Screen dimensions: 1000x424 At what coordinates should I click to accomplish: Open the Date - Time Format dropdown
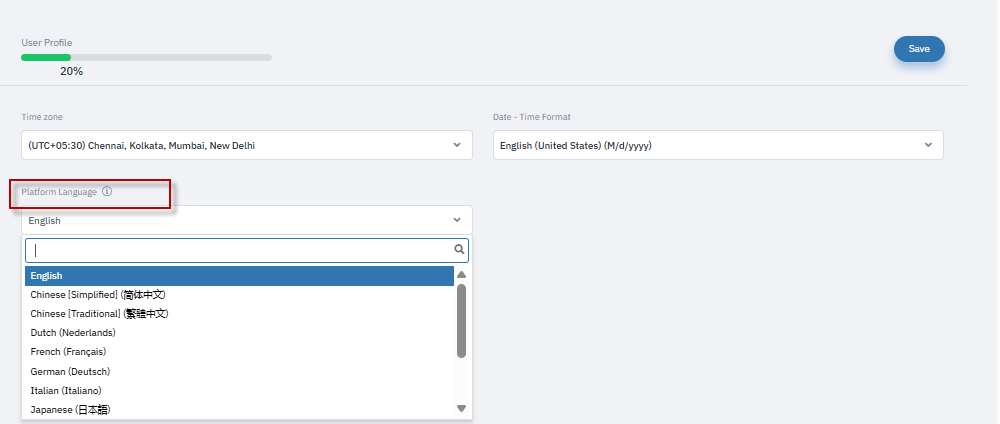[718, 145]
